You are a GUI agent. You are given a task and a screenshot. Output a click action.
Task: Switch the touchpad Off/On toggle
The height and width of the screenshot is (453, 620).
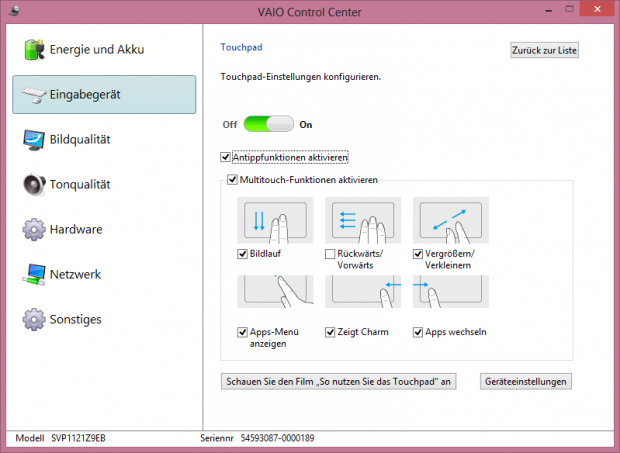(268, 124)
